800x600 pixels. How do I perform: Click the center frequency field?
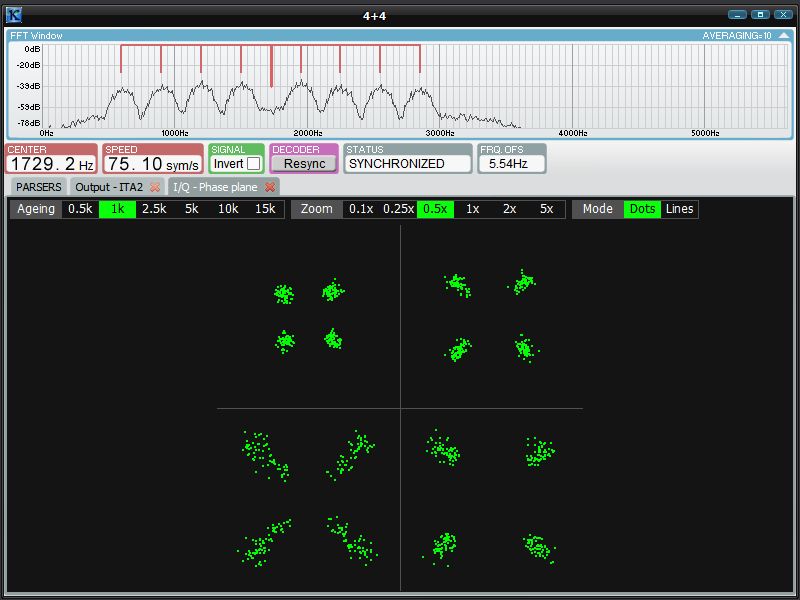tap(52, 164)
